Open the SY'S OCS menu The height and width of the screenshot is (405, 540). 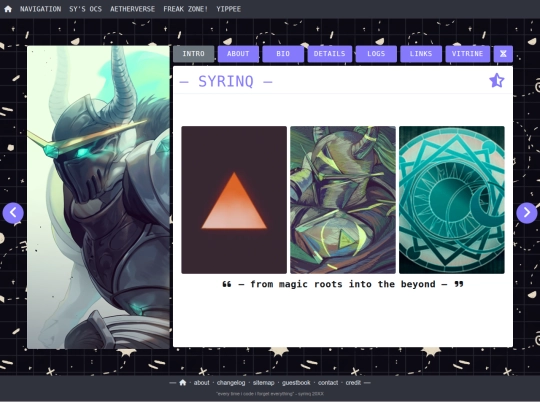(x=85, y=9)
